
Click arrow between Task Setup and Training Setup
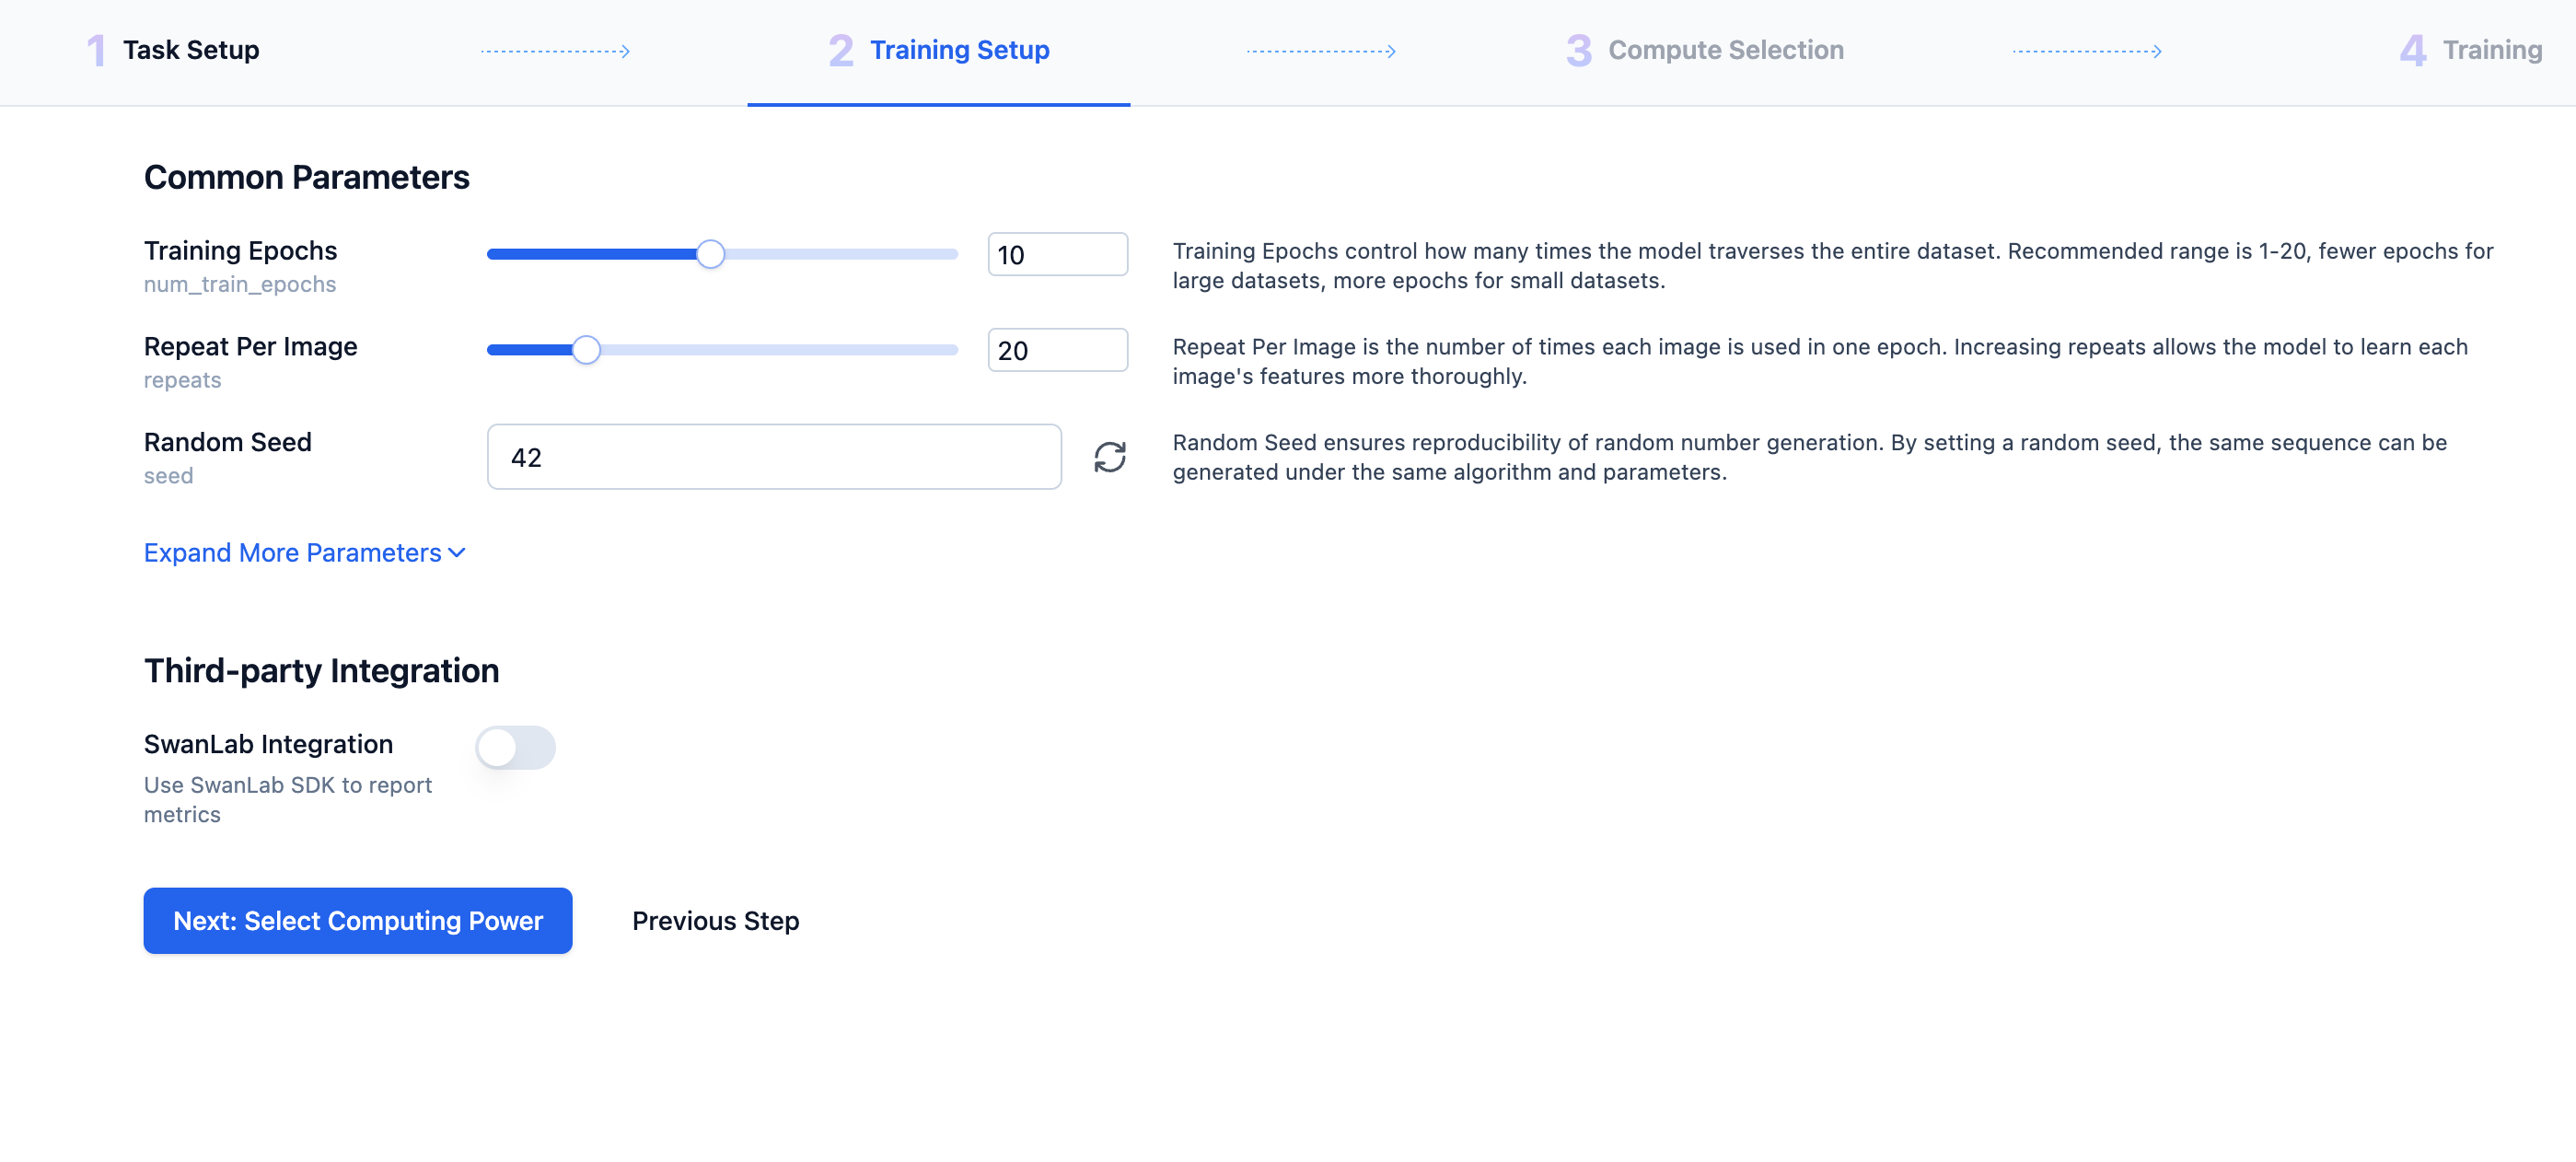[555, 51]
